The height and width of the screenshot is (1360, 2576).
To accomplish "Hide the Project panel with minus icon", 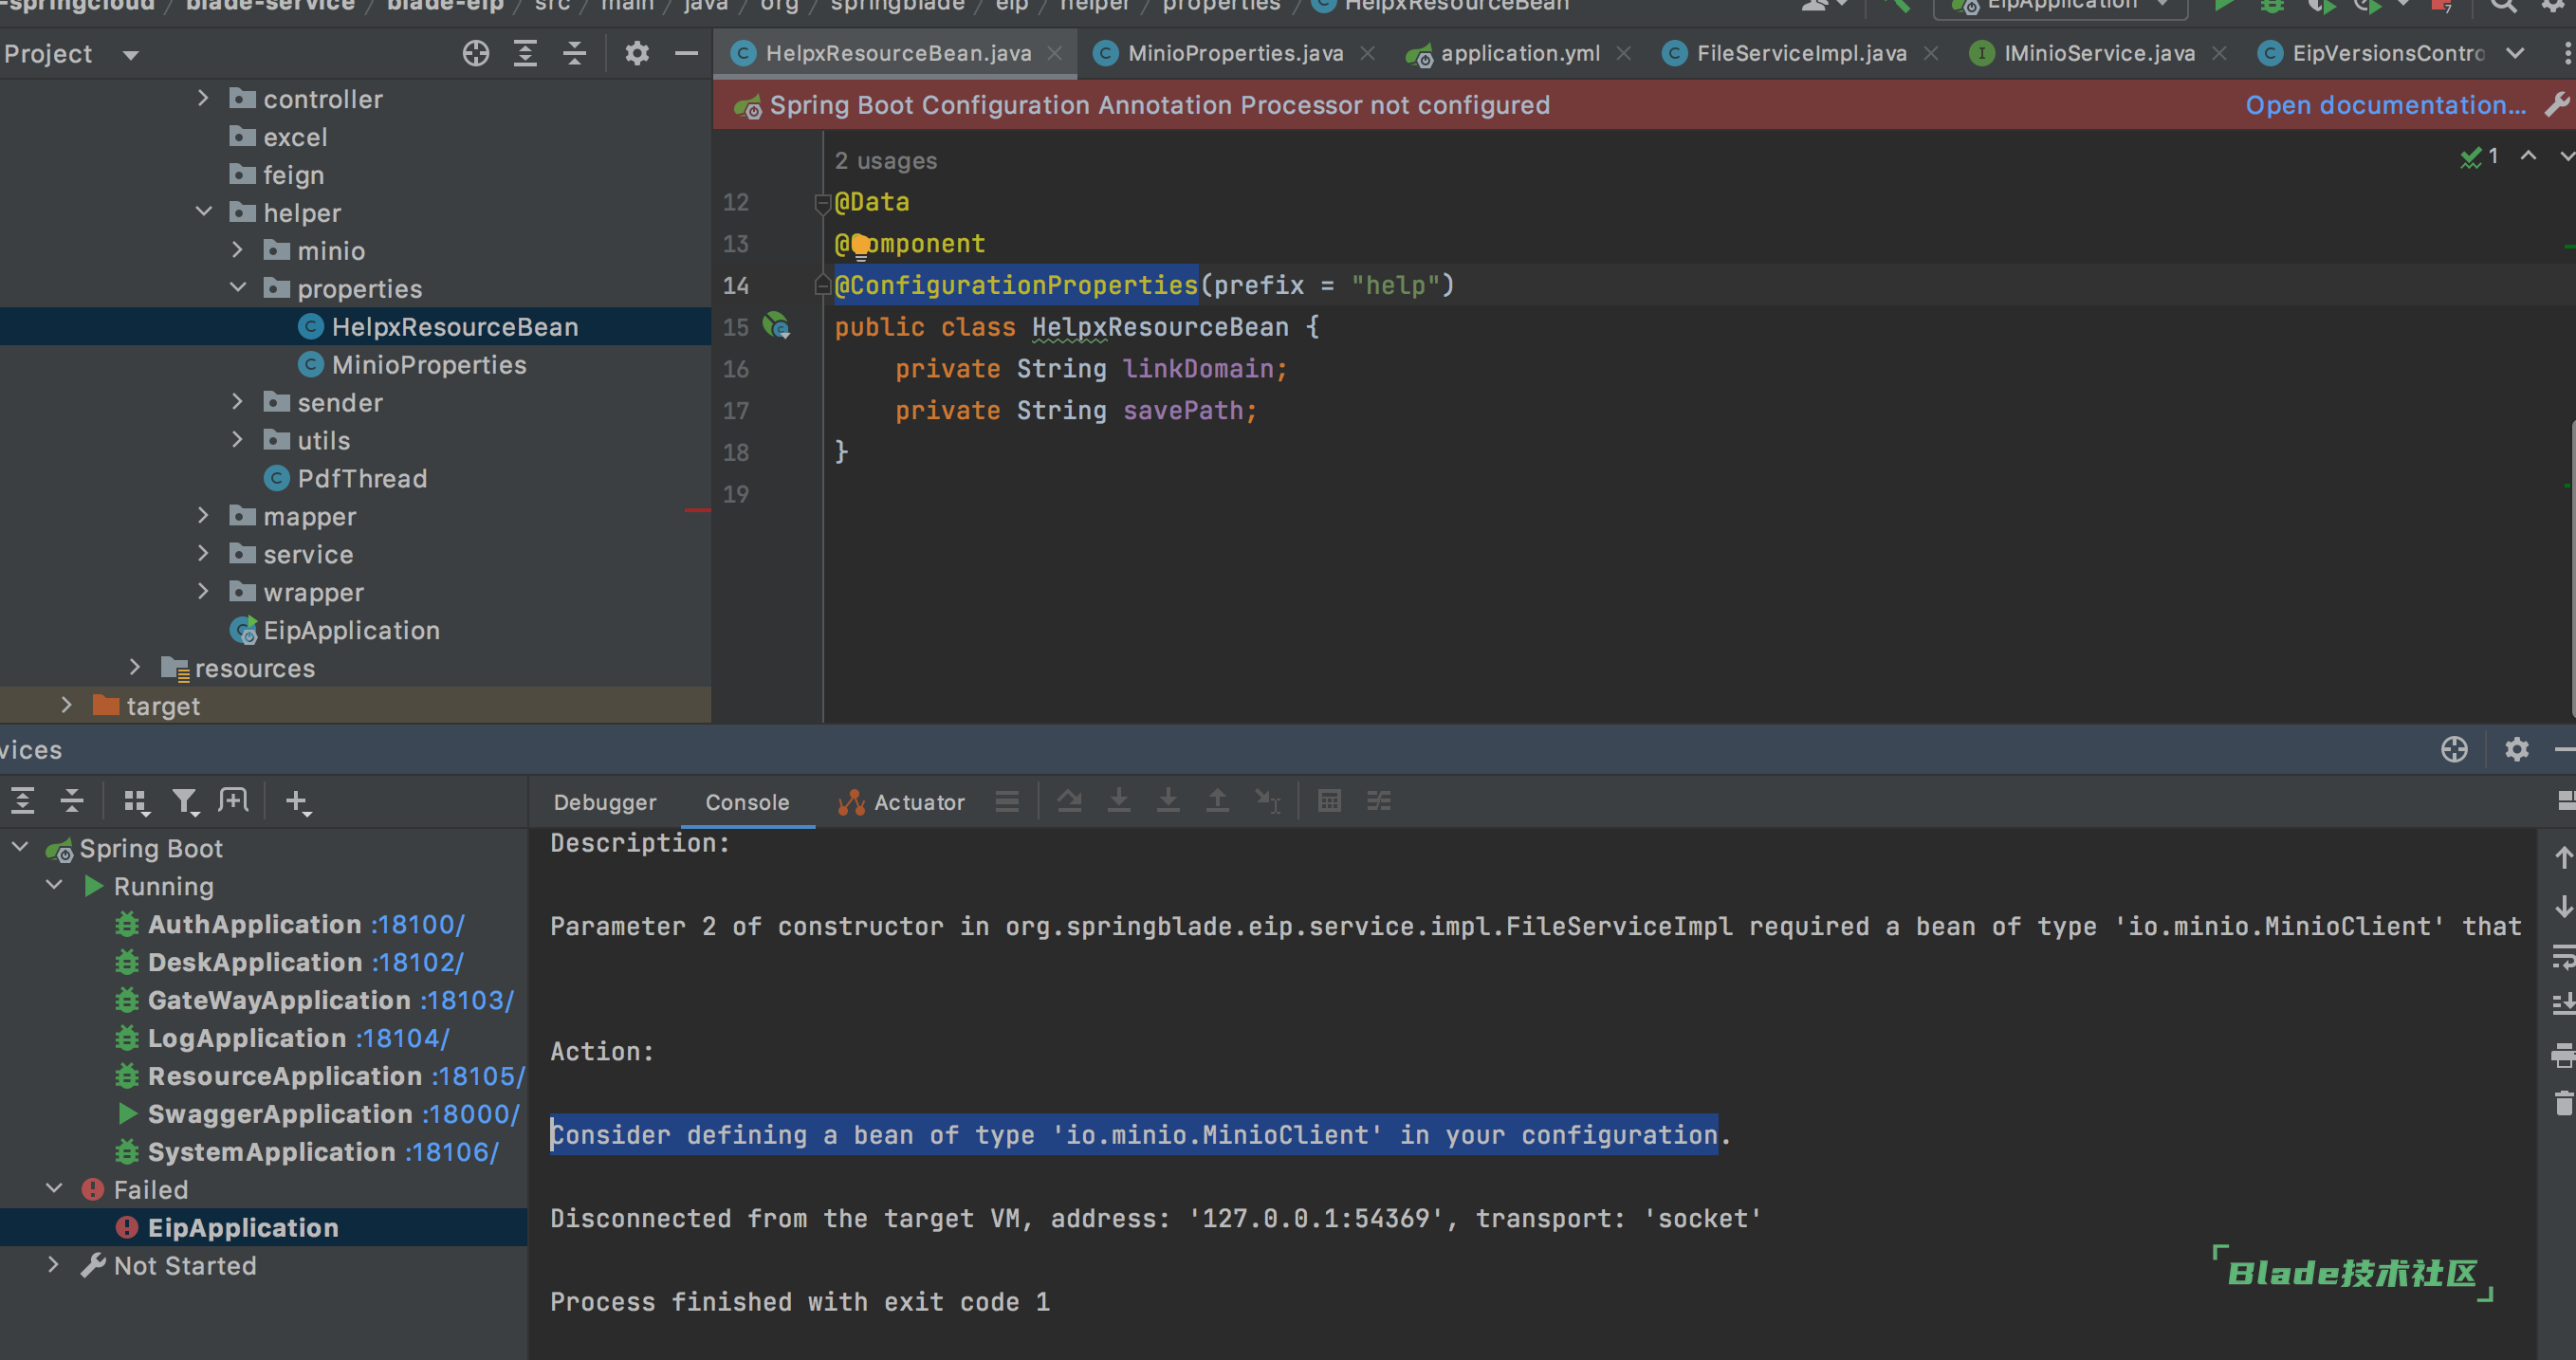I will 686,53.
